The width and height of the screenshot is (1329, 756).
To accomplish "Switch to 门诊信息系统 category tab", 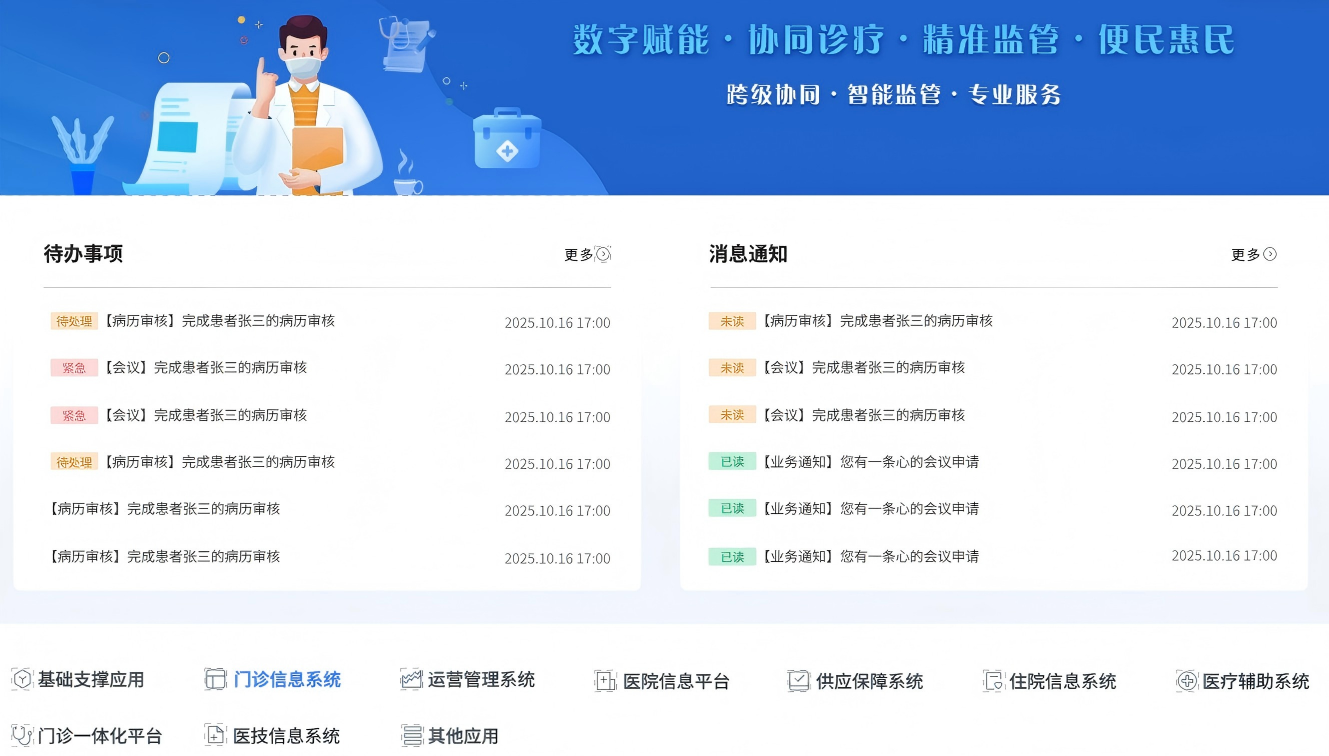I will click(x=287, y=680).
